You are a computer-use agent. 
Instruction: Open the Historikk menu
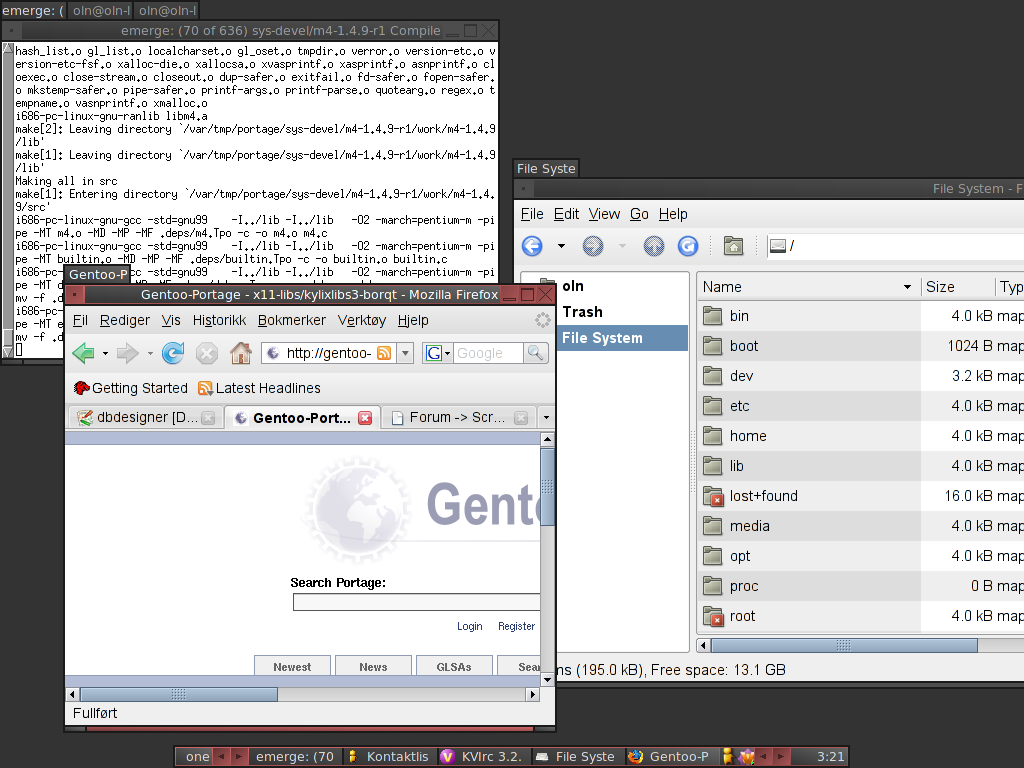(219, 320)
